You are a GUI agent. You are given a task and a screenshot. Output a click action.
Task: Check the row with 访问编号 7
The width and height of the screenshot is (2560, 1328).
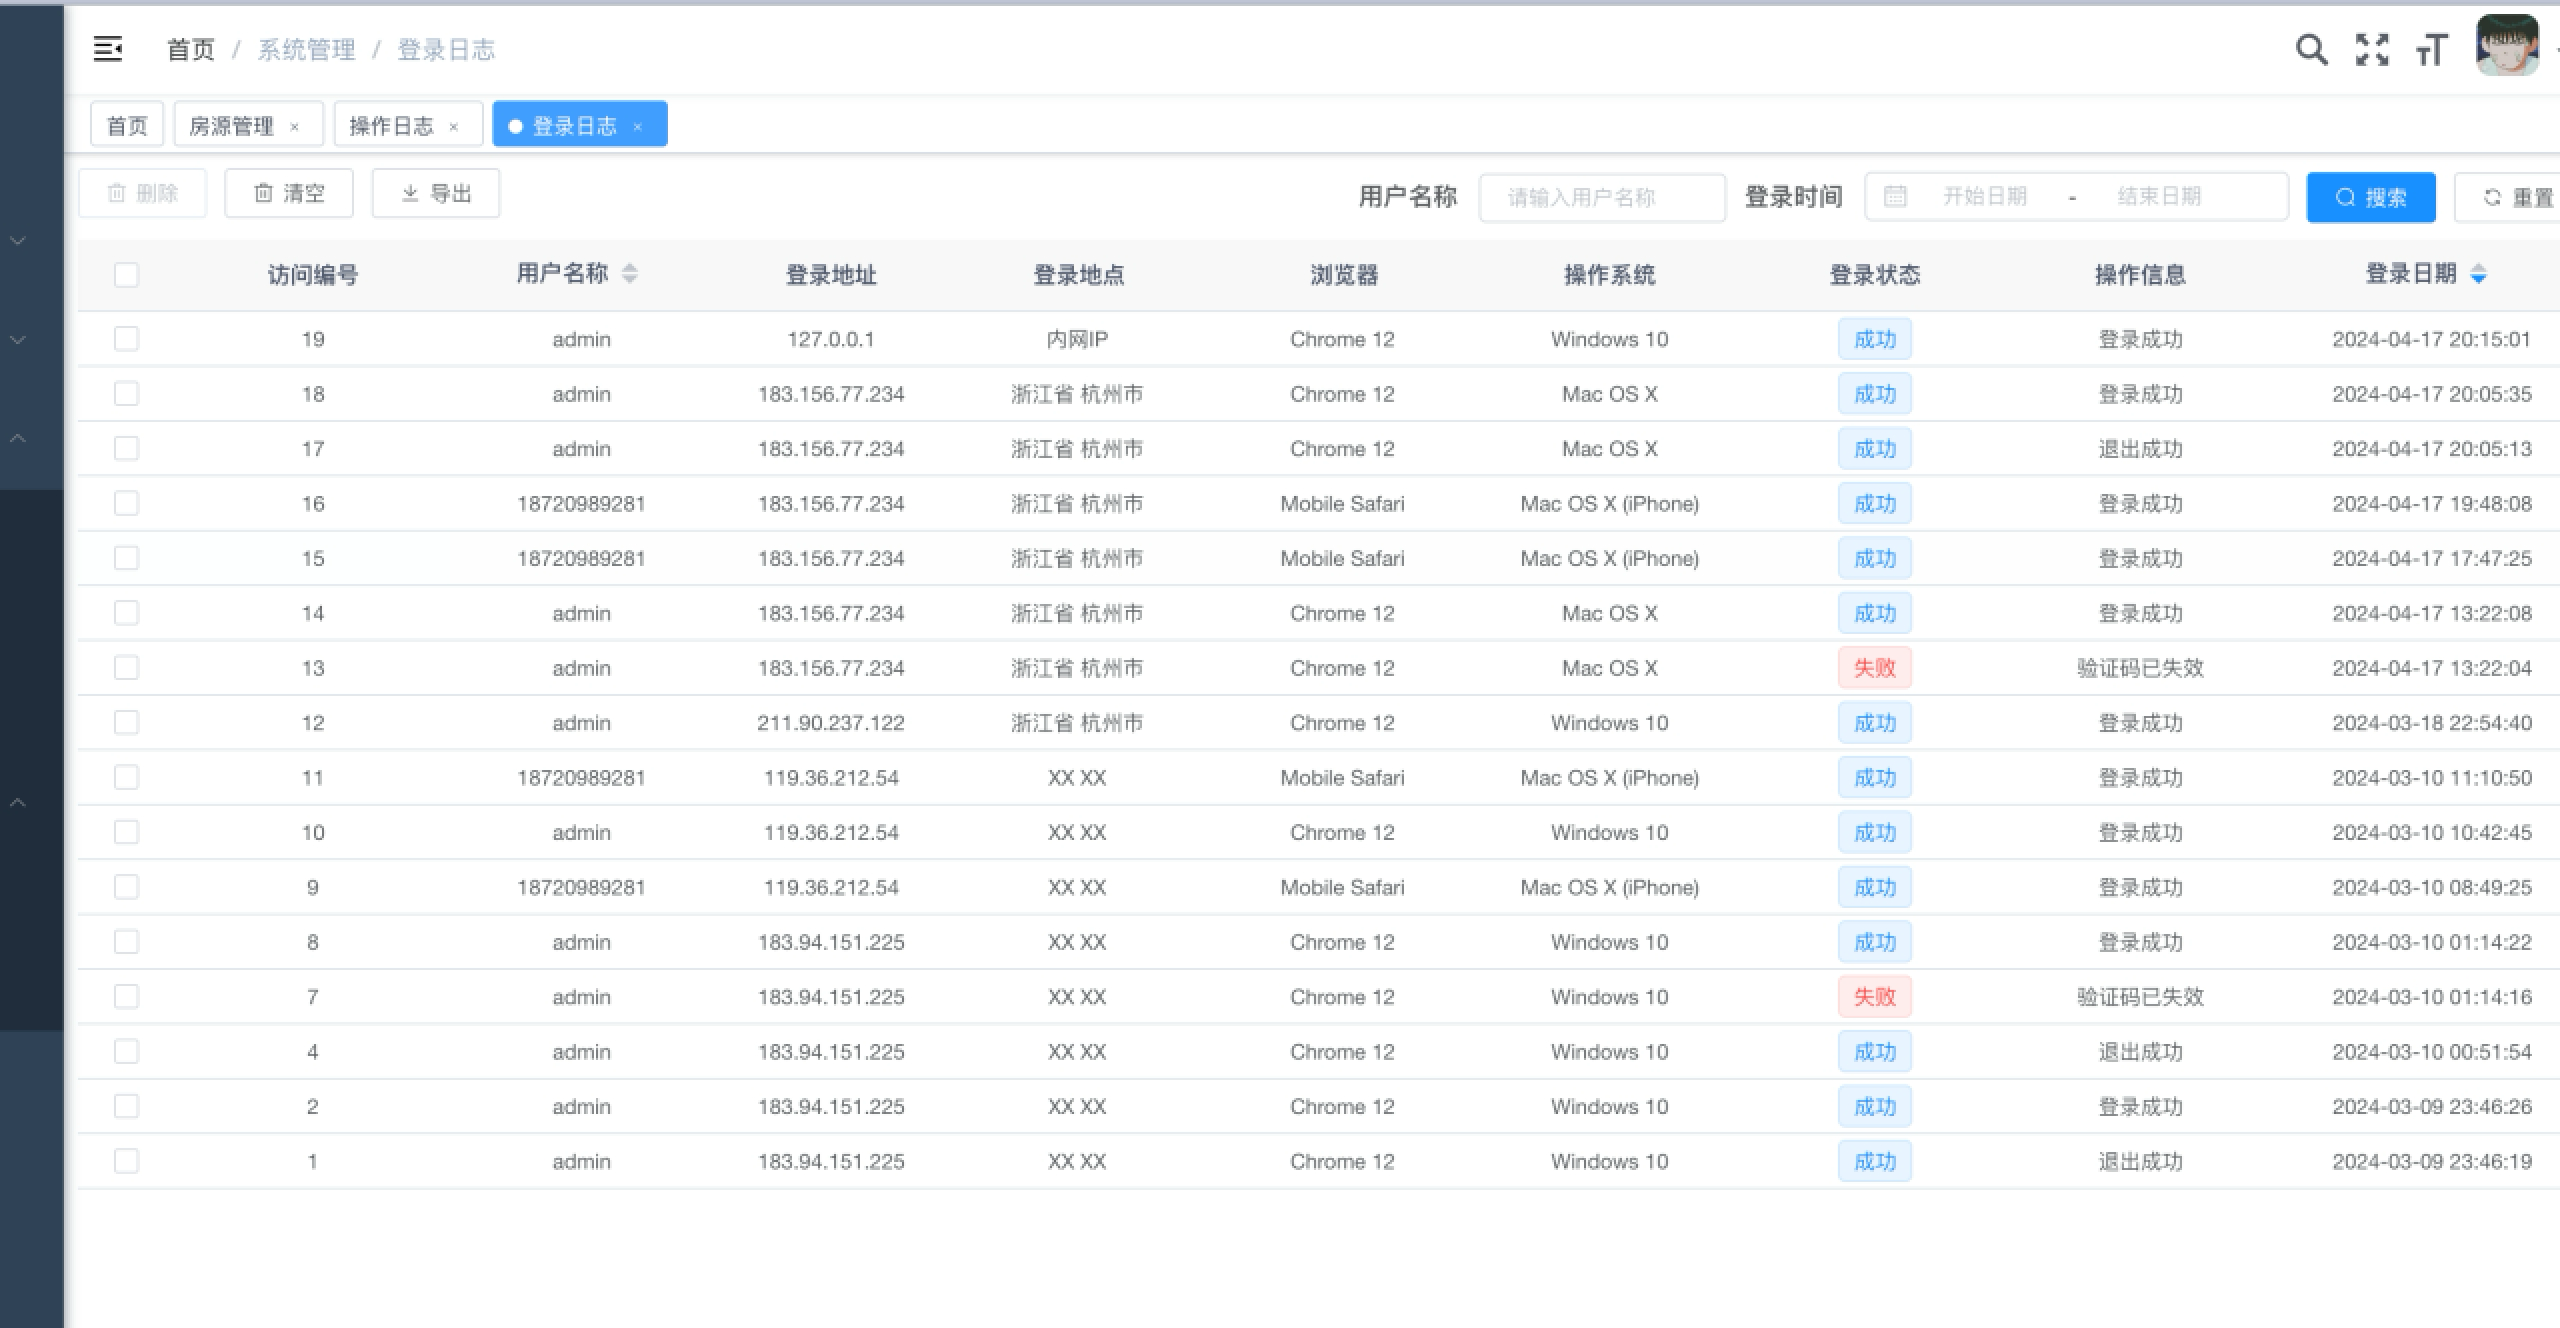point(126,996)
